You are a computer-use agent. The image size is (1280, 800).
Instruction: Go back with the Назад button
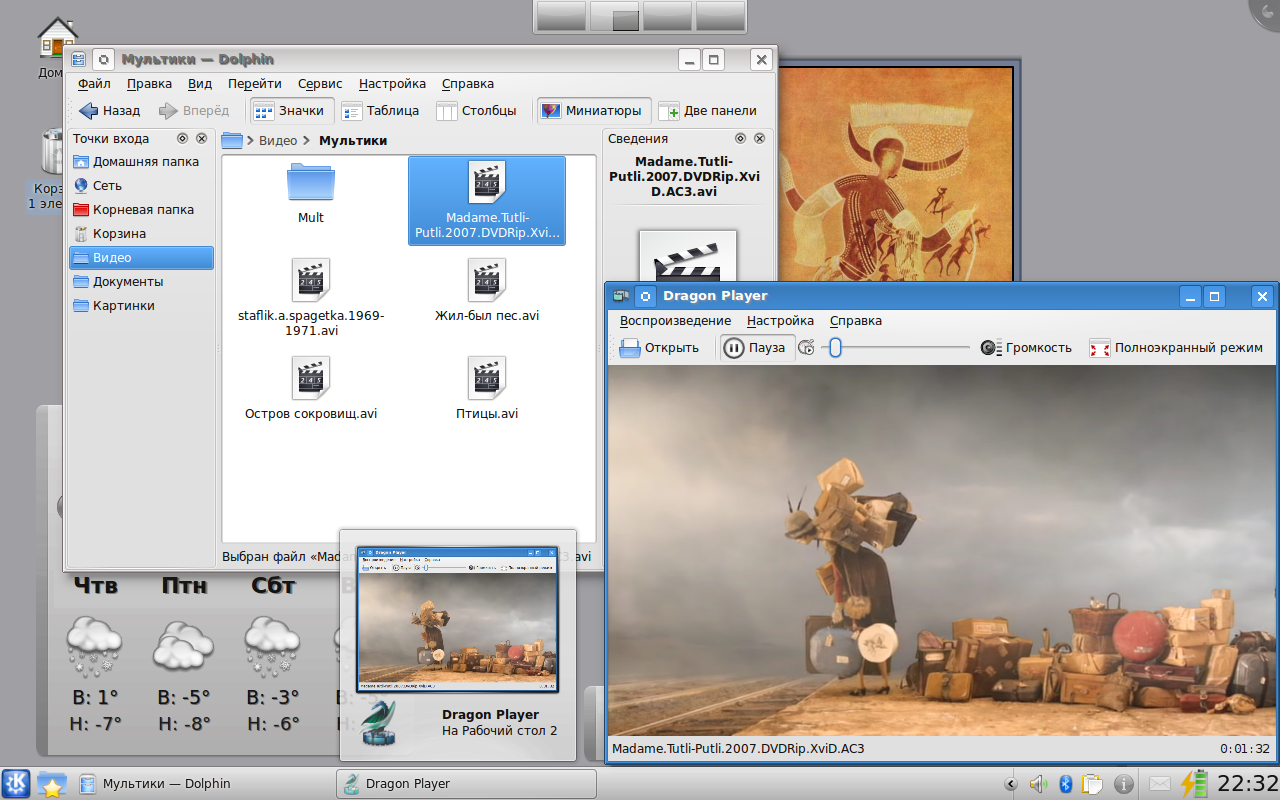110,111
